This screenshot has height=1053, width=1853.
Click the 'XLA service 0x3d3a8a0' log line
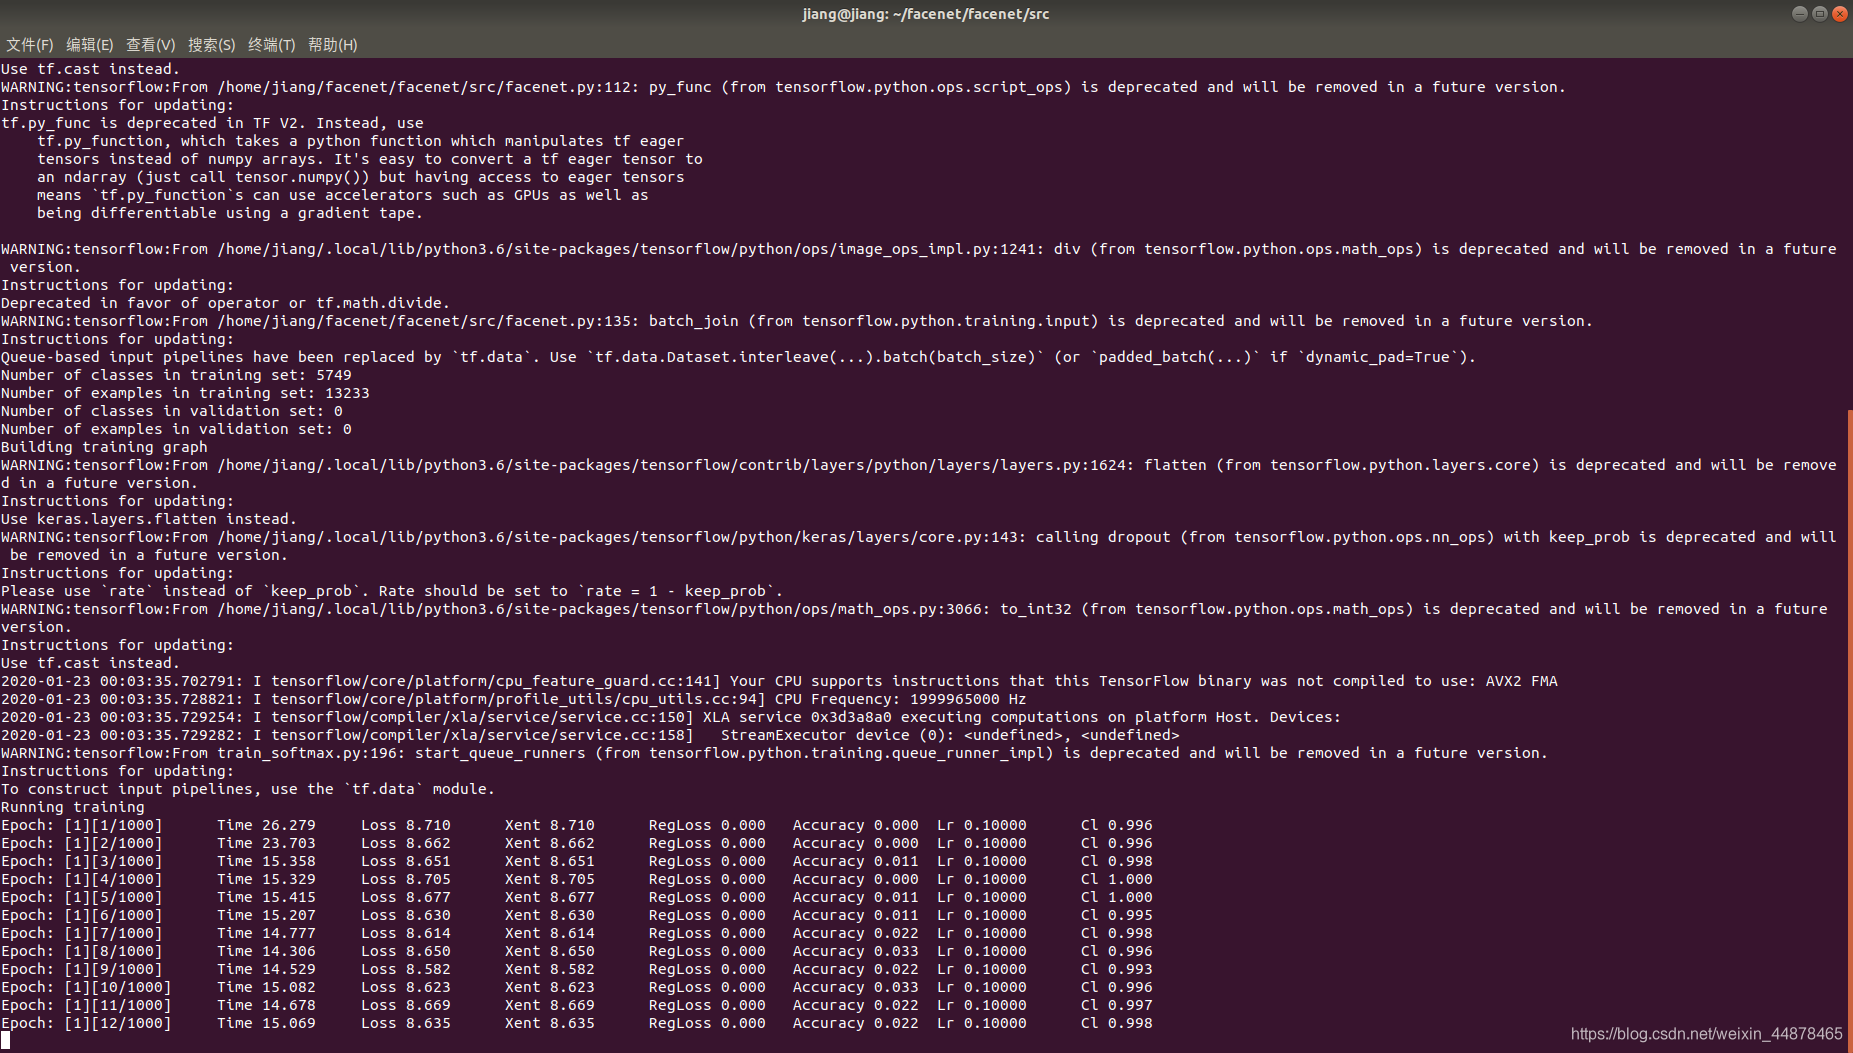[x=671, y=717]
